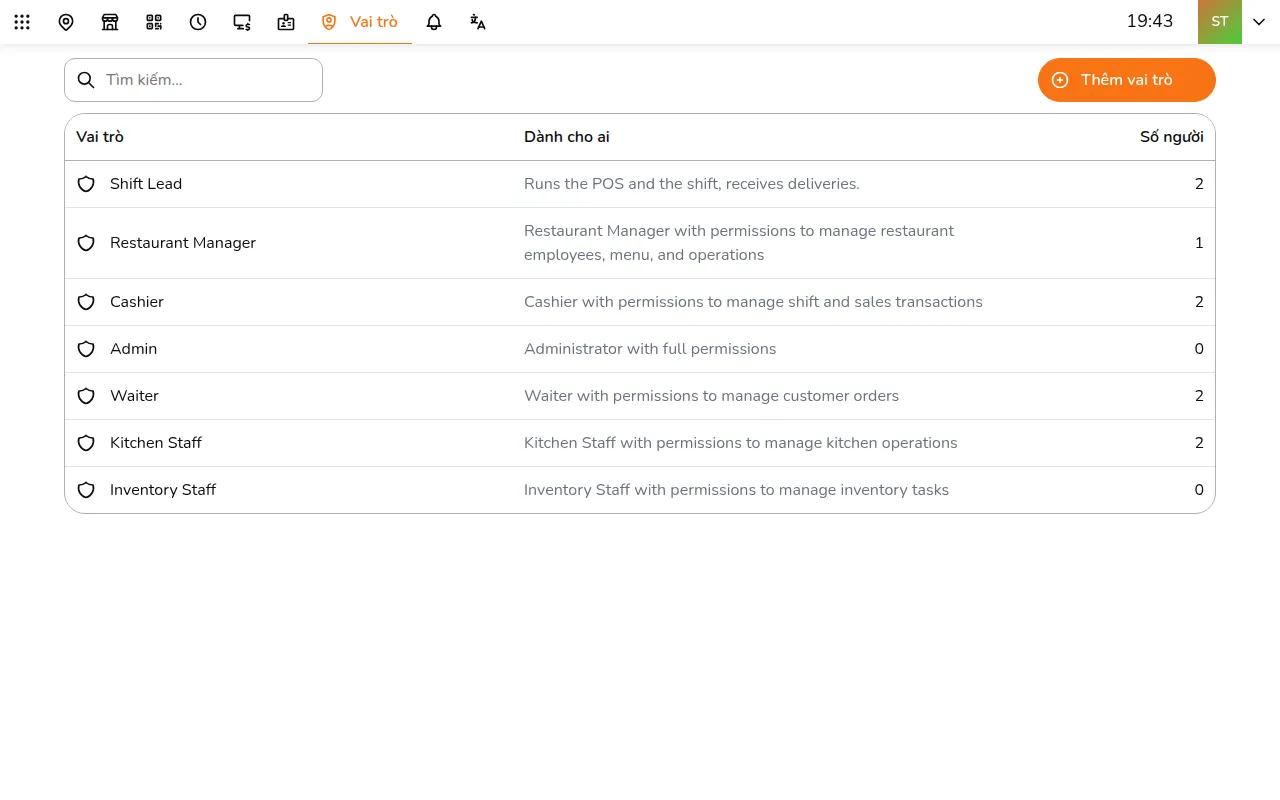This screenshot has width=1280, height=800.
Task: Click the Thêm vai trò button
Action: 1127,80
